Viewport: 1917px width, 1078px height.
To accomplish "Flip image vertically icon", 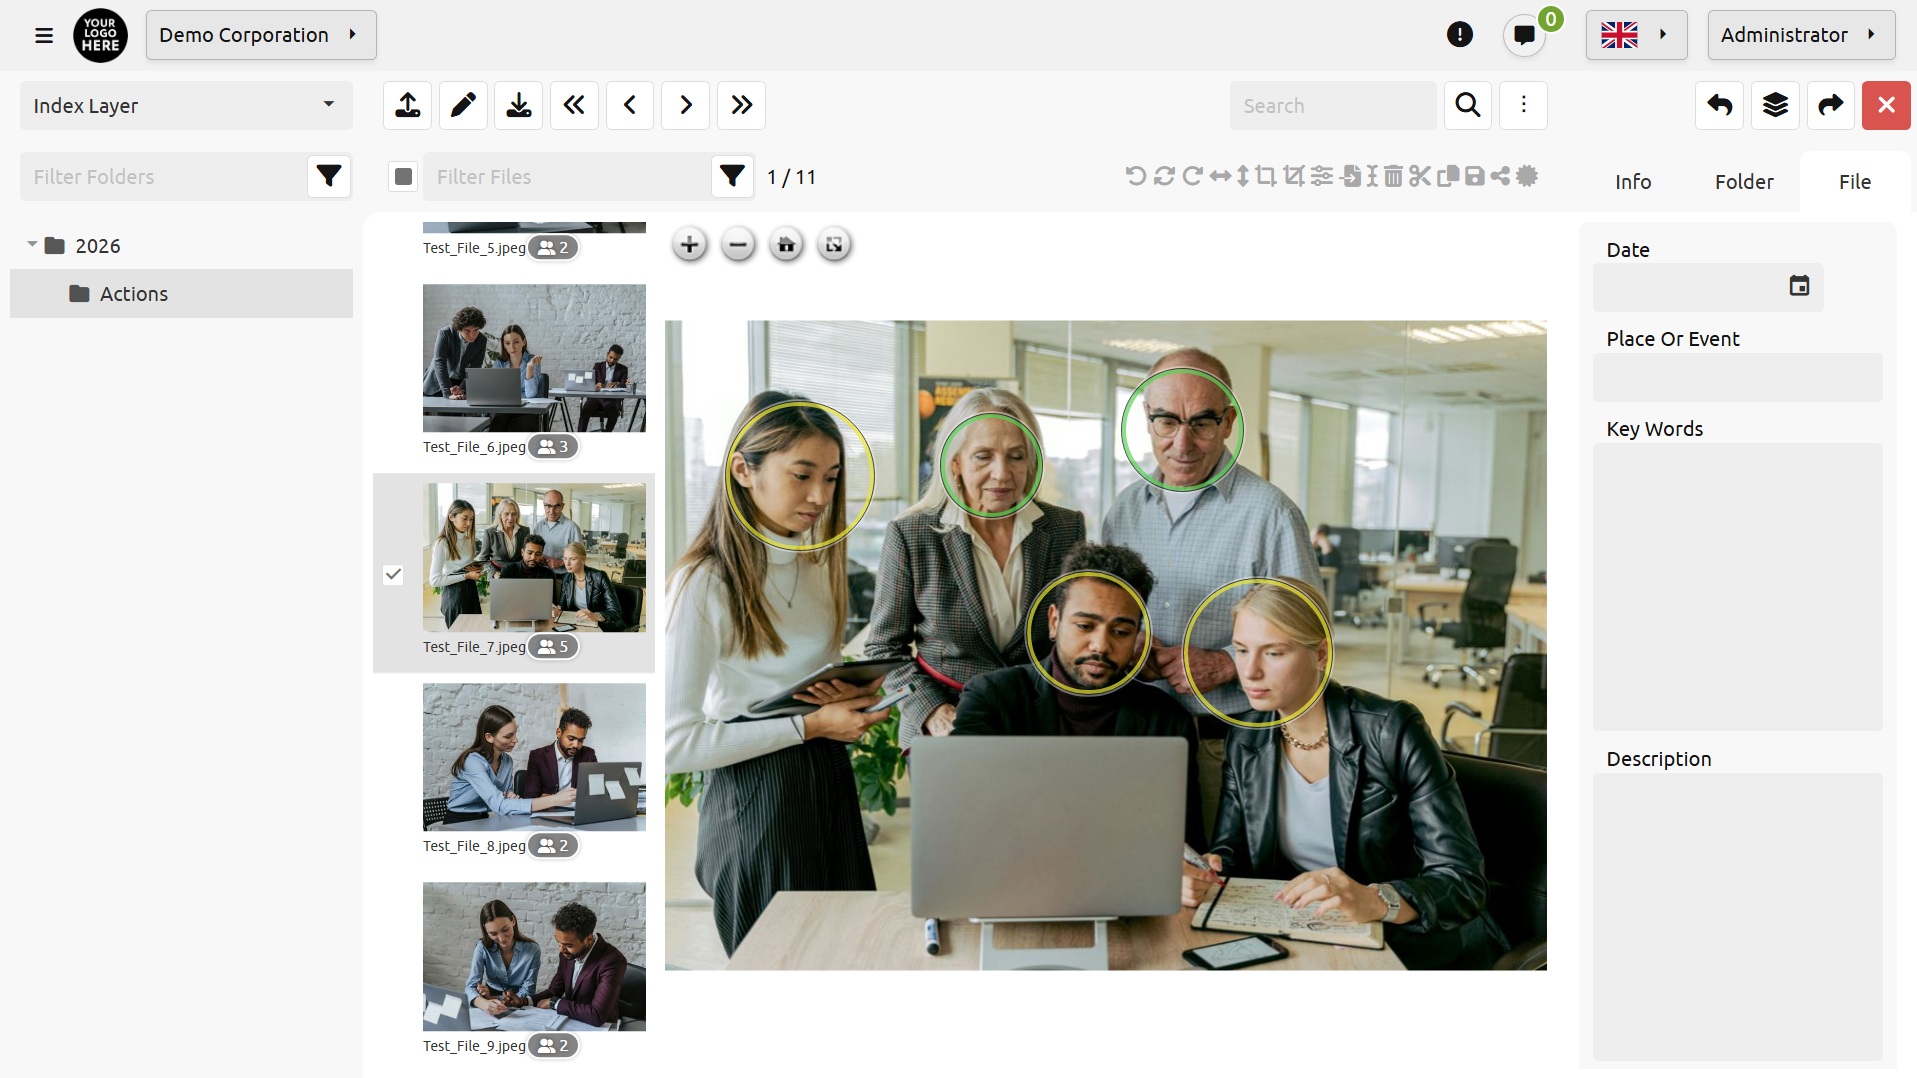I will [x=1243, y=176].
